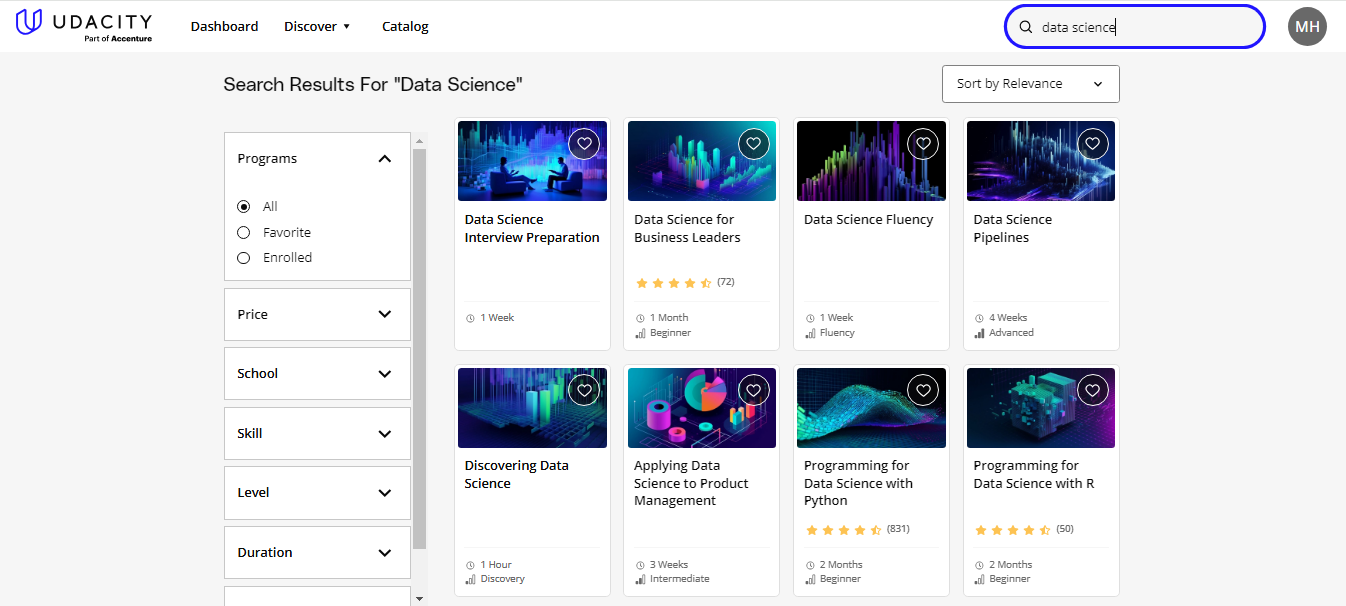
Task: Select the Favorite filter option
Action: 243,231
